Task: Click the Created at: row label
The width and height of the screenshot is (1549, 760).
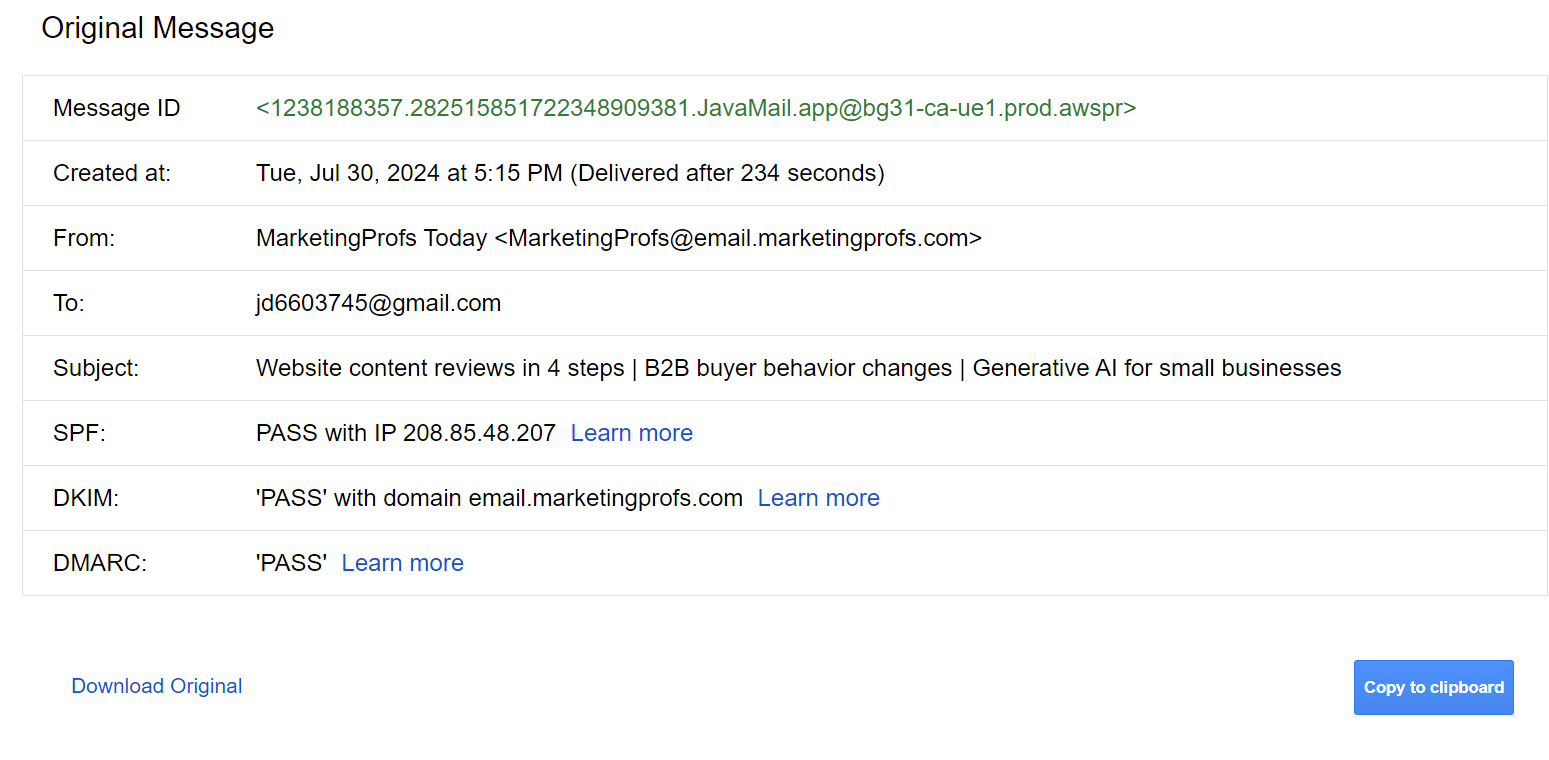Action: click(112, 173)
